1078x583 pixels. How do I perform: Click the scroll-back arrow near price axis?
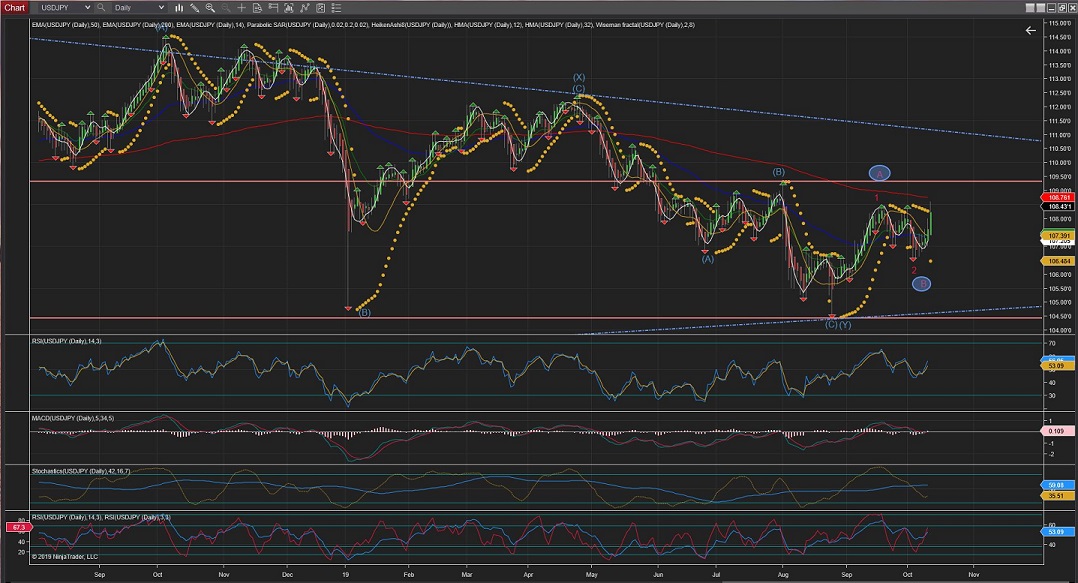coord(1031,30)
